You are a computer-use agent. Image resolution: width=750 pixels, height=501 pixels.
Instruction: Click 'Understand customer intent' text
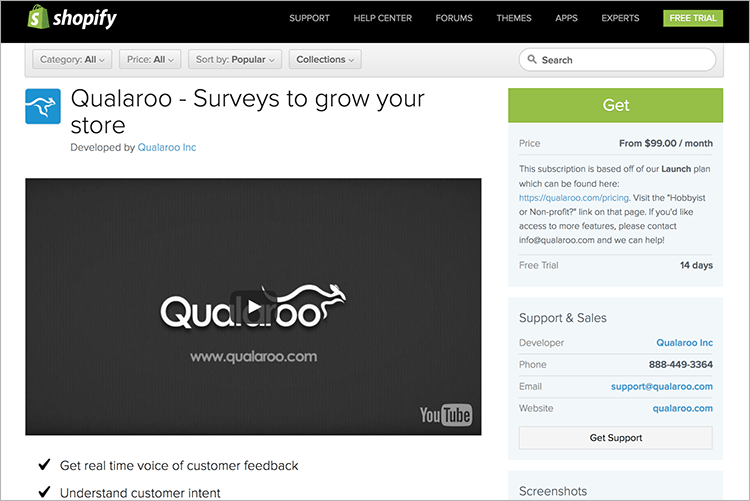[140, 493]
